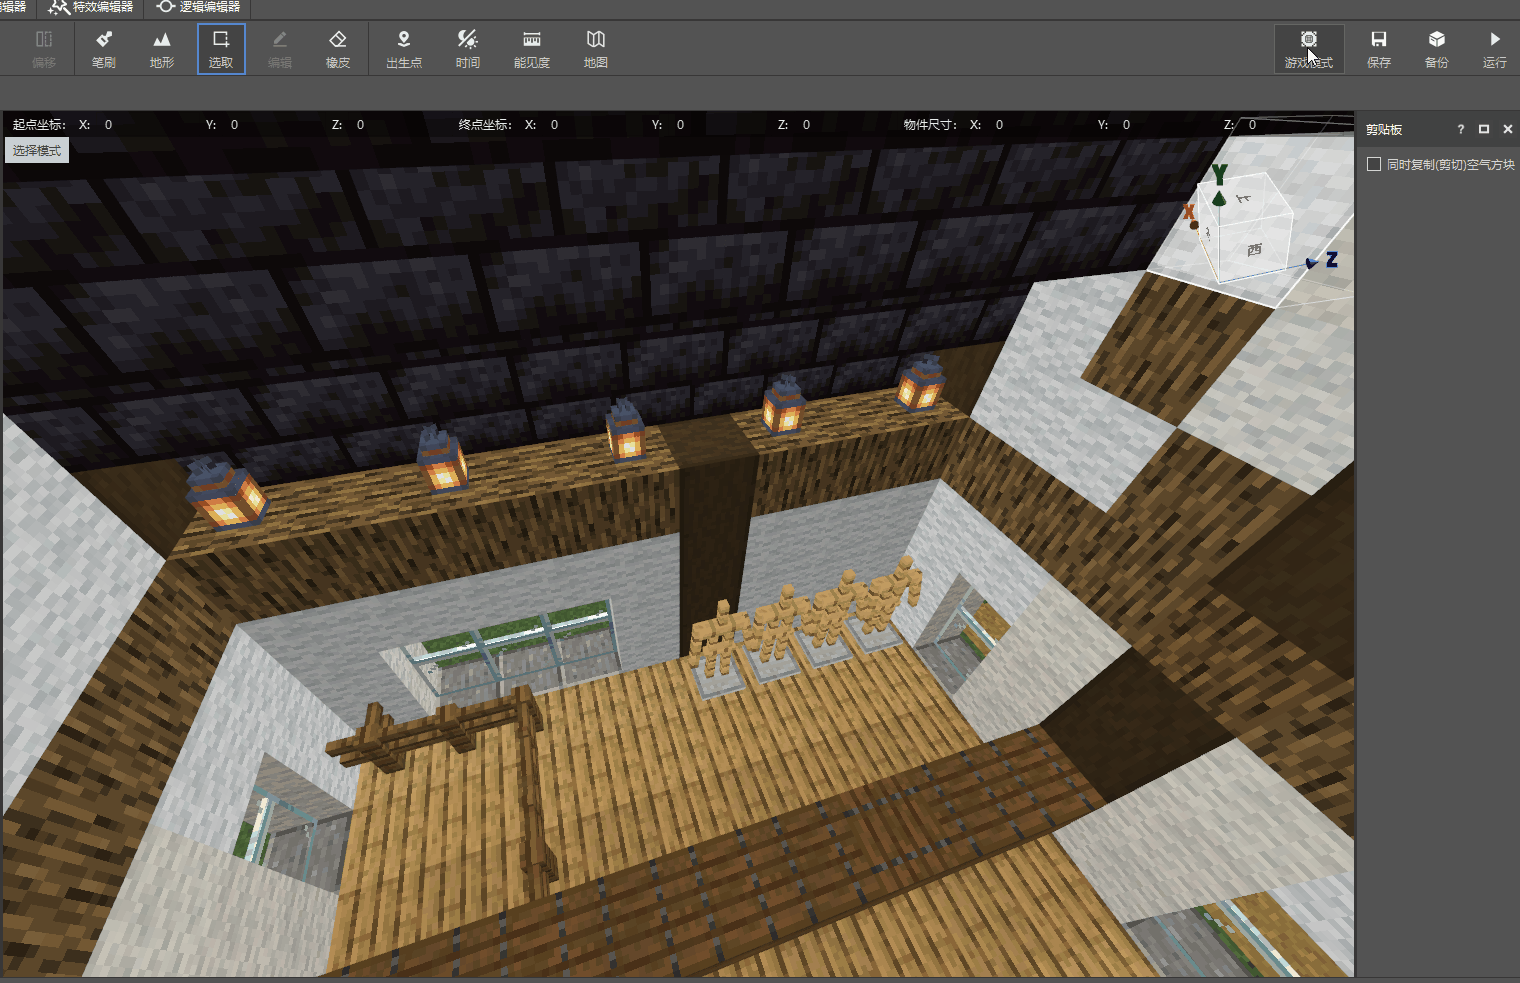Save the world with 保存
The image size is (1520, 983).
pos(1379,49)
